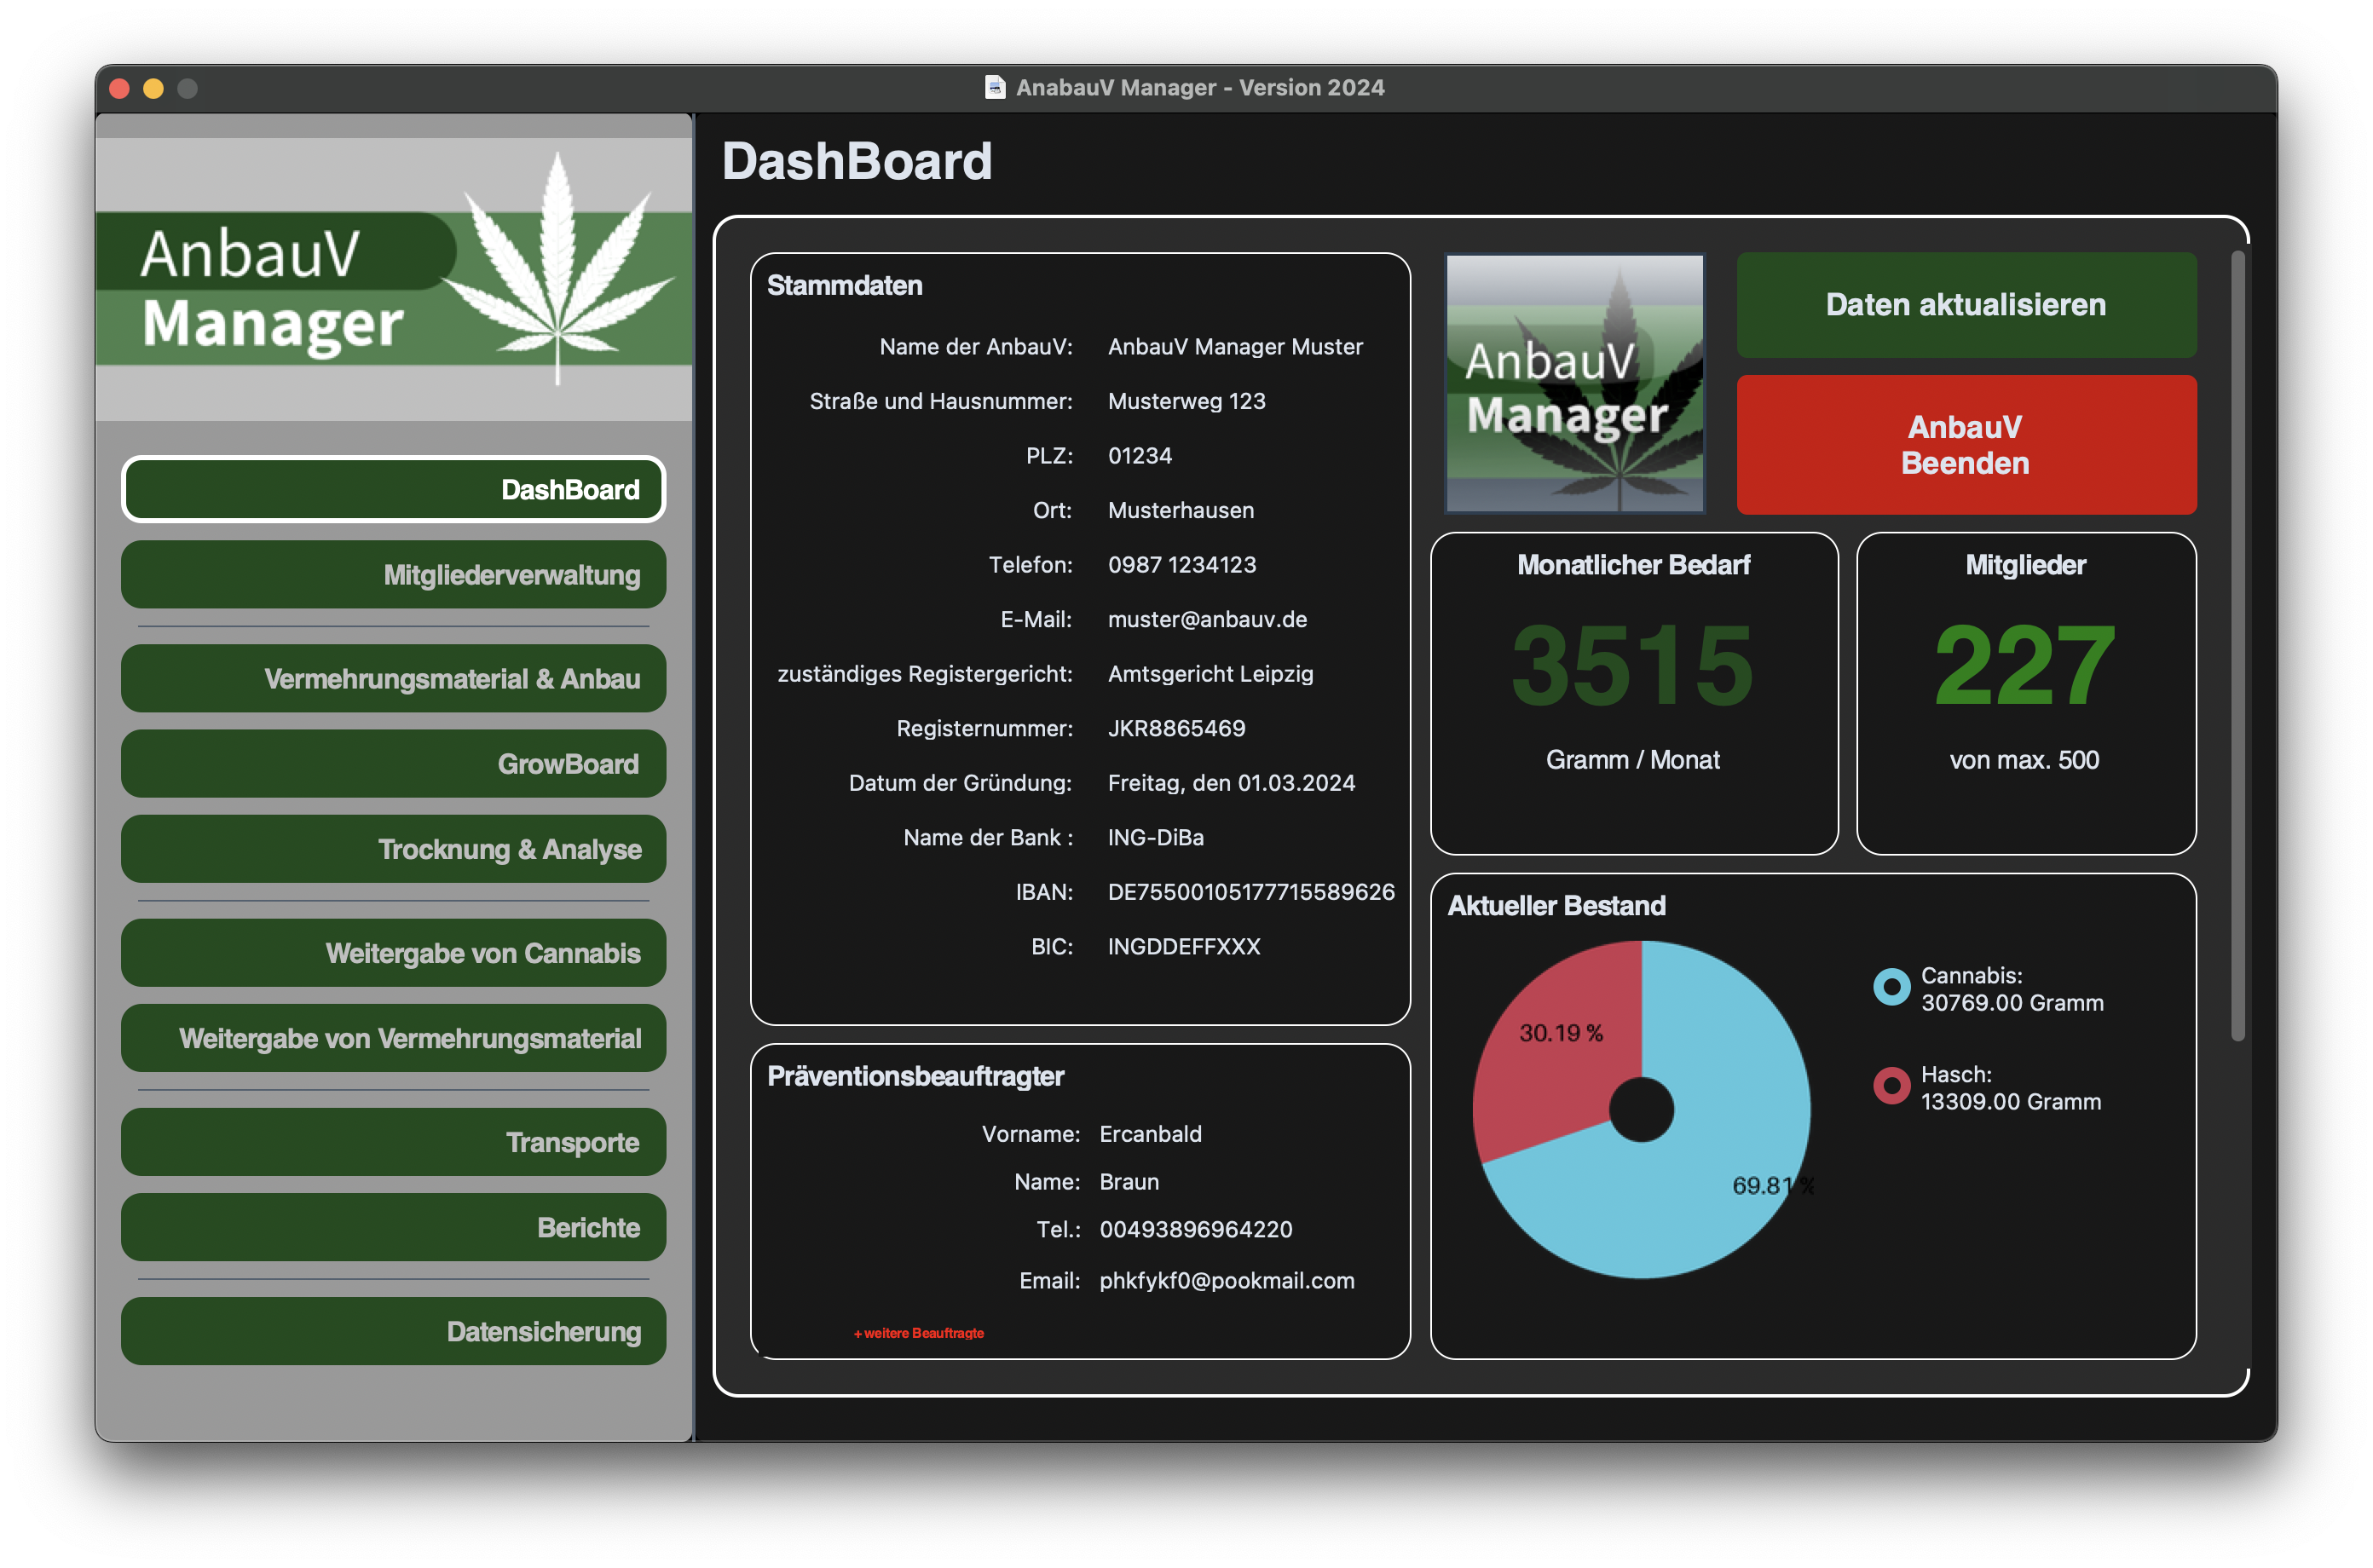
Task: Open the Berichte page
Action: [x=394, y=1227]
